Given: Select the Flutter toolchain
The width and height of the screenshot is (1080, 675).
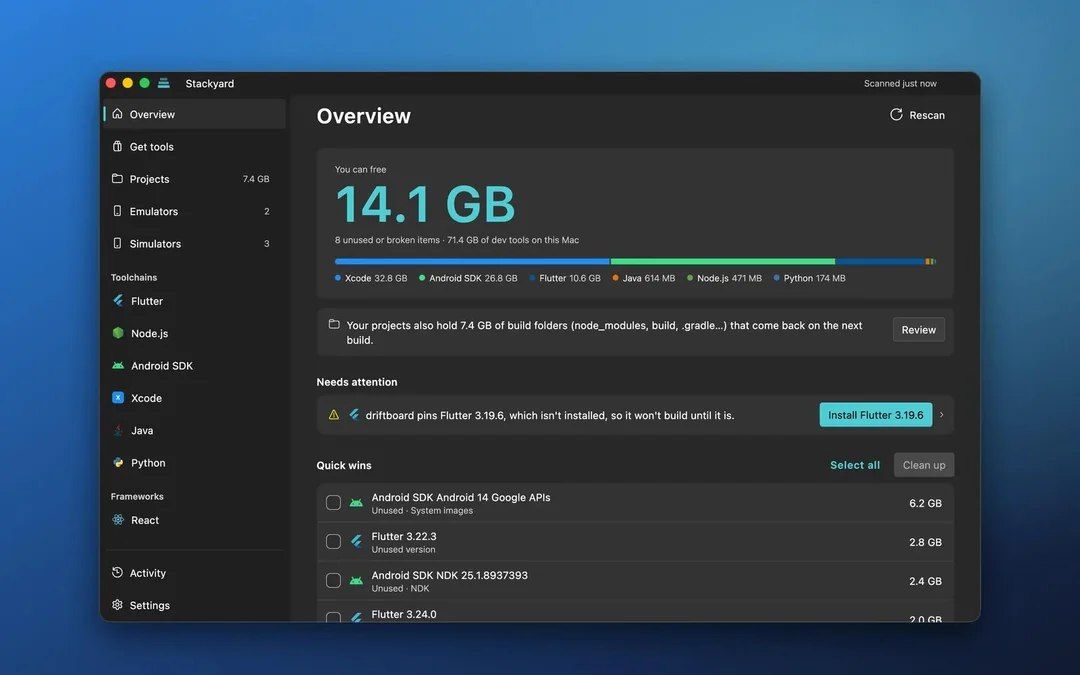Looking at the screenshot, I should pos(194,300).
